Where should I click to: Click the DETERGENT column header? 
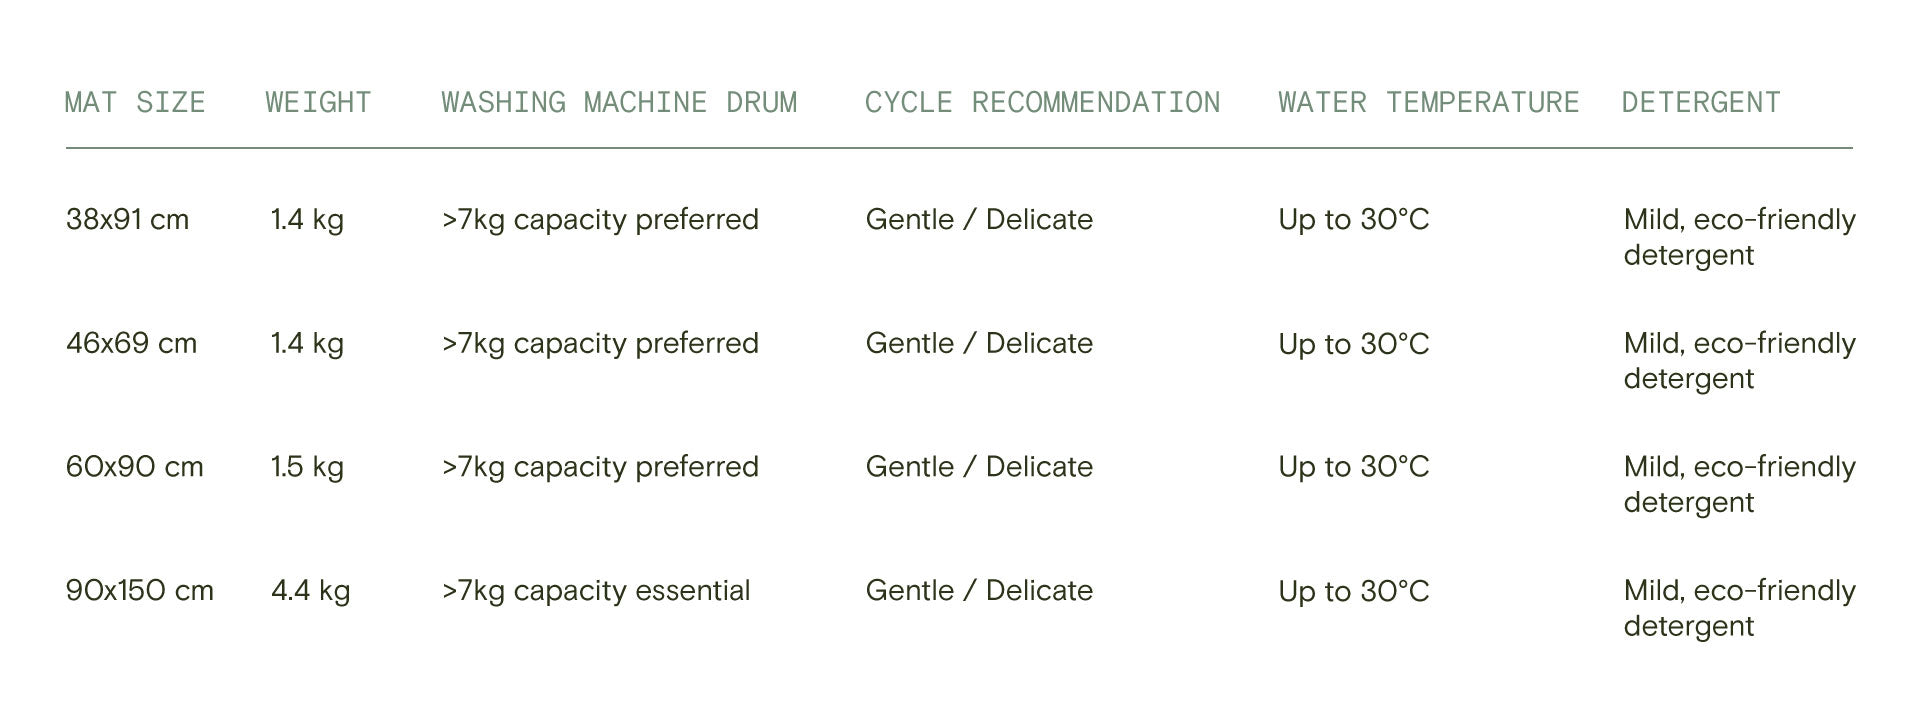[x=1700, y=102]
